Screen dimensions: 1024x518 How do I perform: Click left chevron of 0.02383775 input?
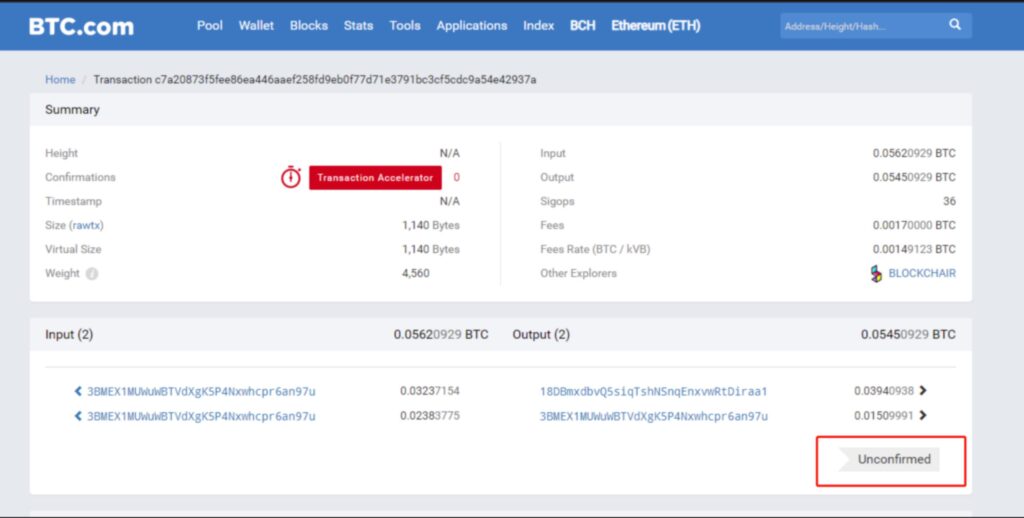[78, 416]
